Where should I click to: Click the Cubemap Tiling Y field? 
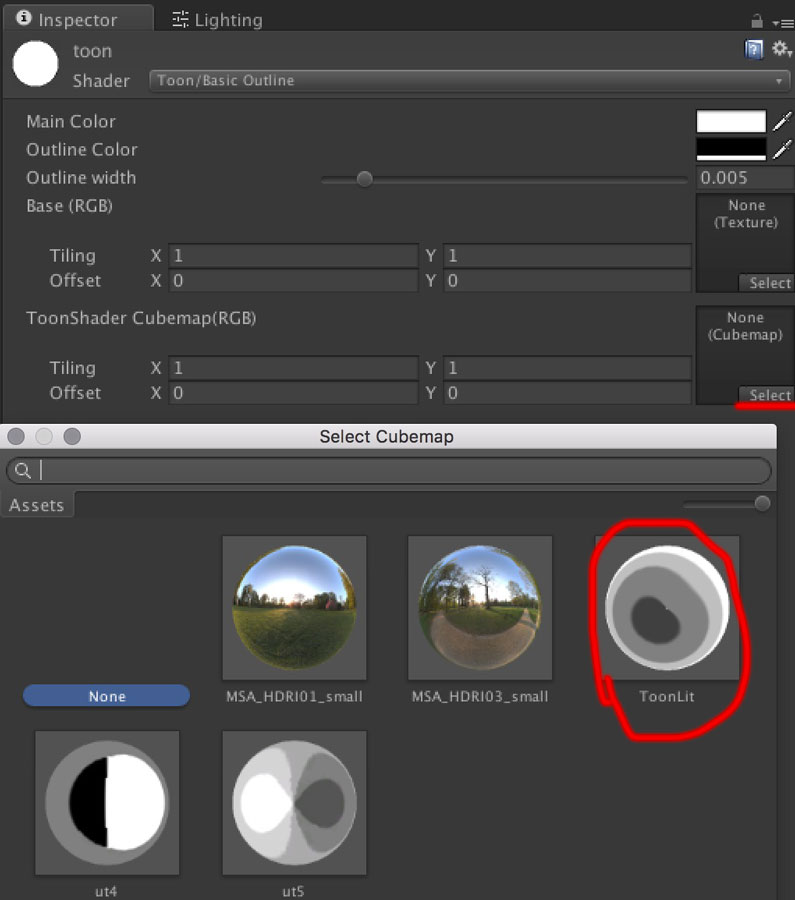(x=567, y=368)
